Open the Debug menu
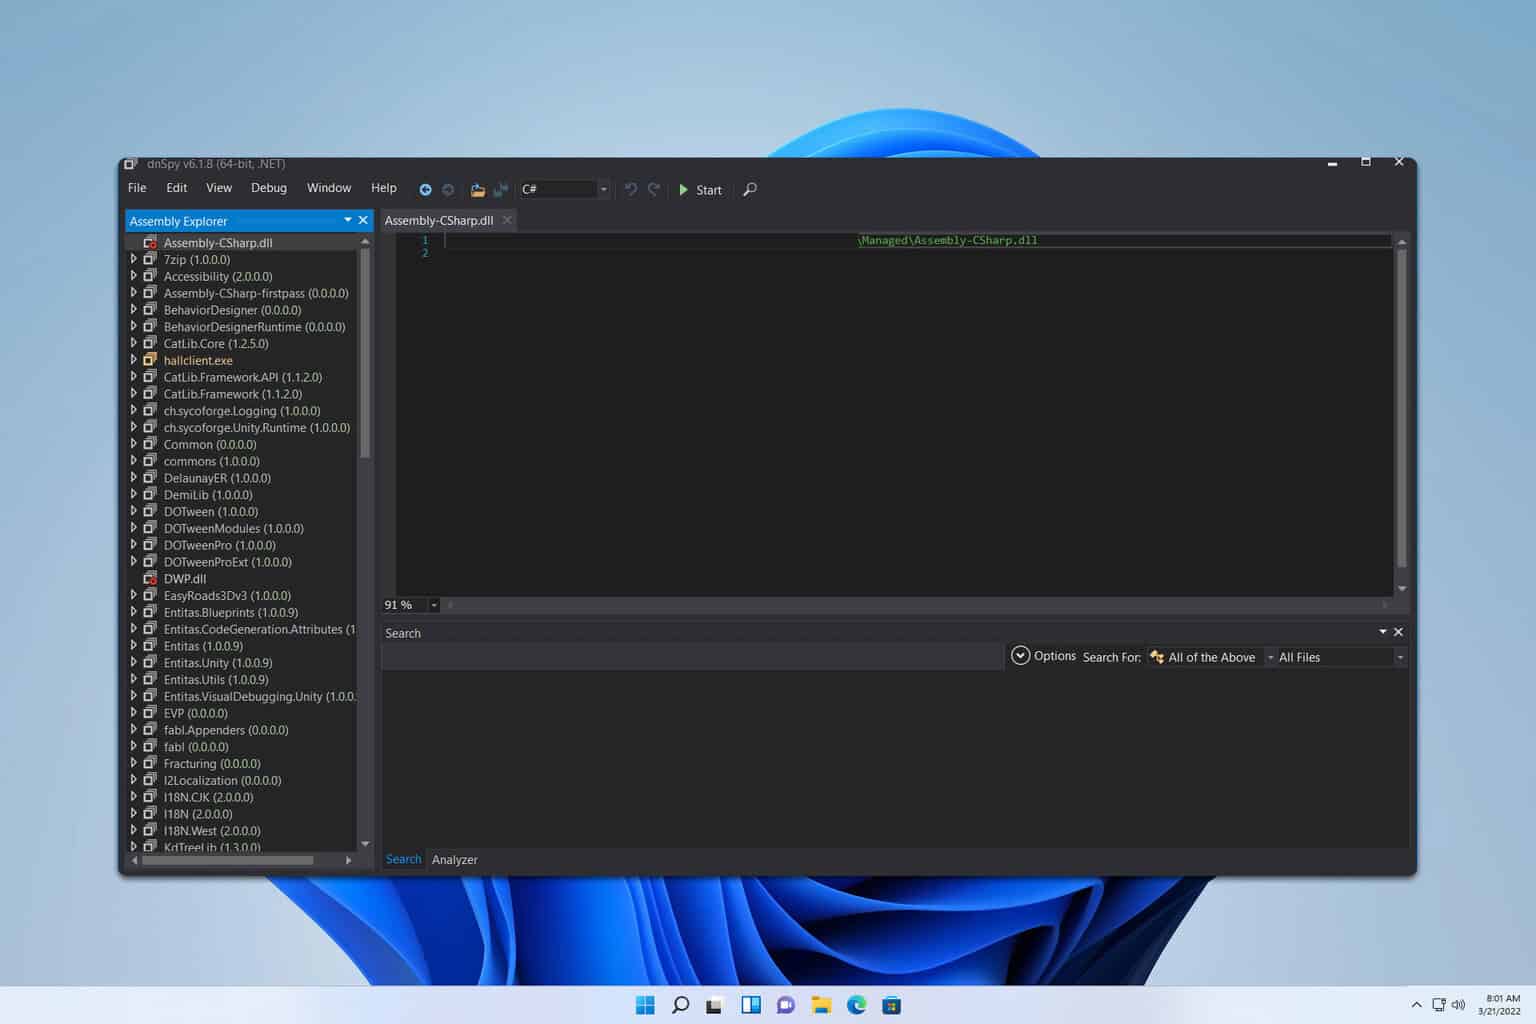This screenshot has width=1536, height=1024. pyautogui.click(x=269, y=188)
